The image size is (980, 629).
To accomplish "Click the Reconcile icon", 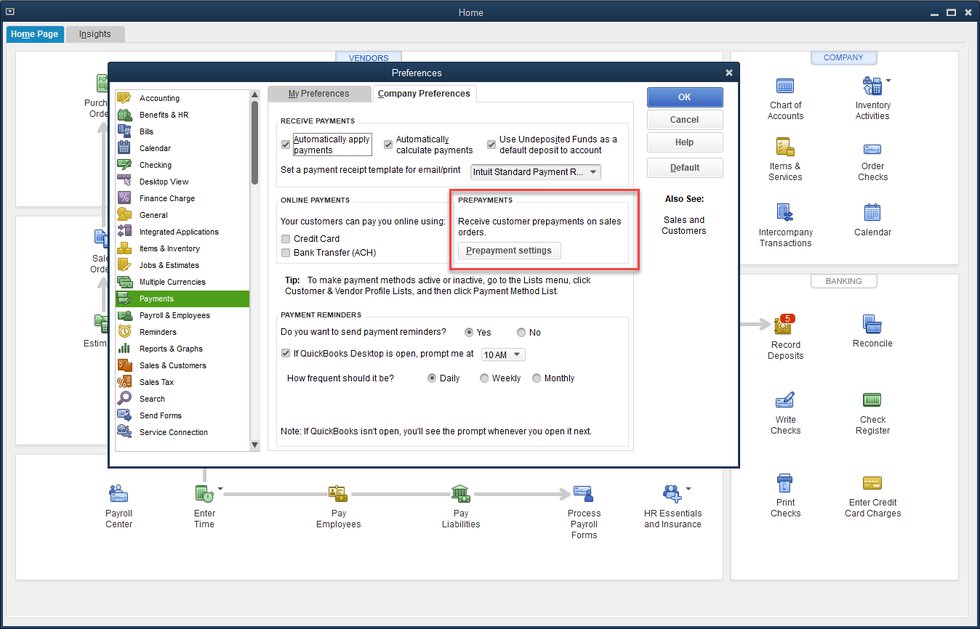I will 872,325.
